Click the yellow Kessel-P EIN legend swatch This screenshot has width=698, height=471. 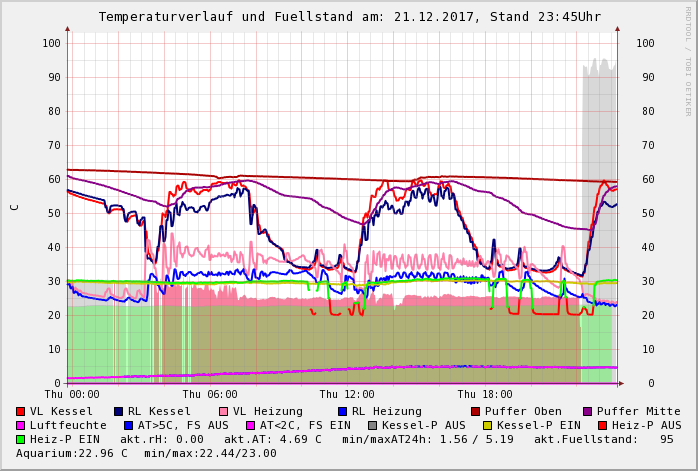(488, 425)
